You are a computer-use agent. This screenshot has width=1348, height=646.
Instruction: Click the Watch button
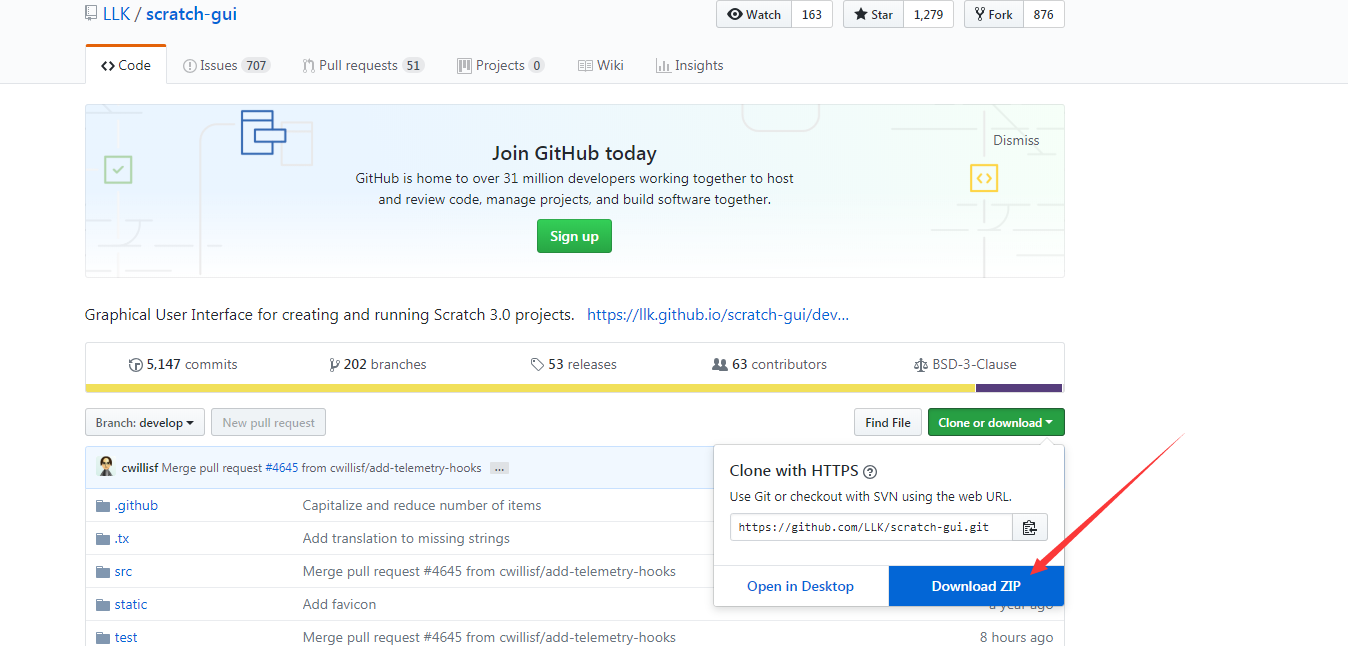click(x=754, y=14)
